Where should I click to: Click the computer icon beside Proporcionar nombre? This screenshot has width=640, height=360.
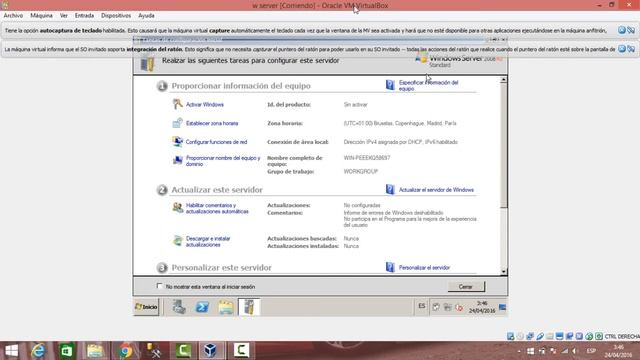[177, 160]
